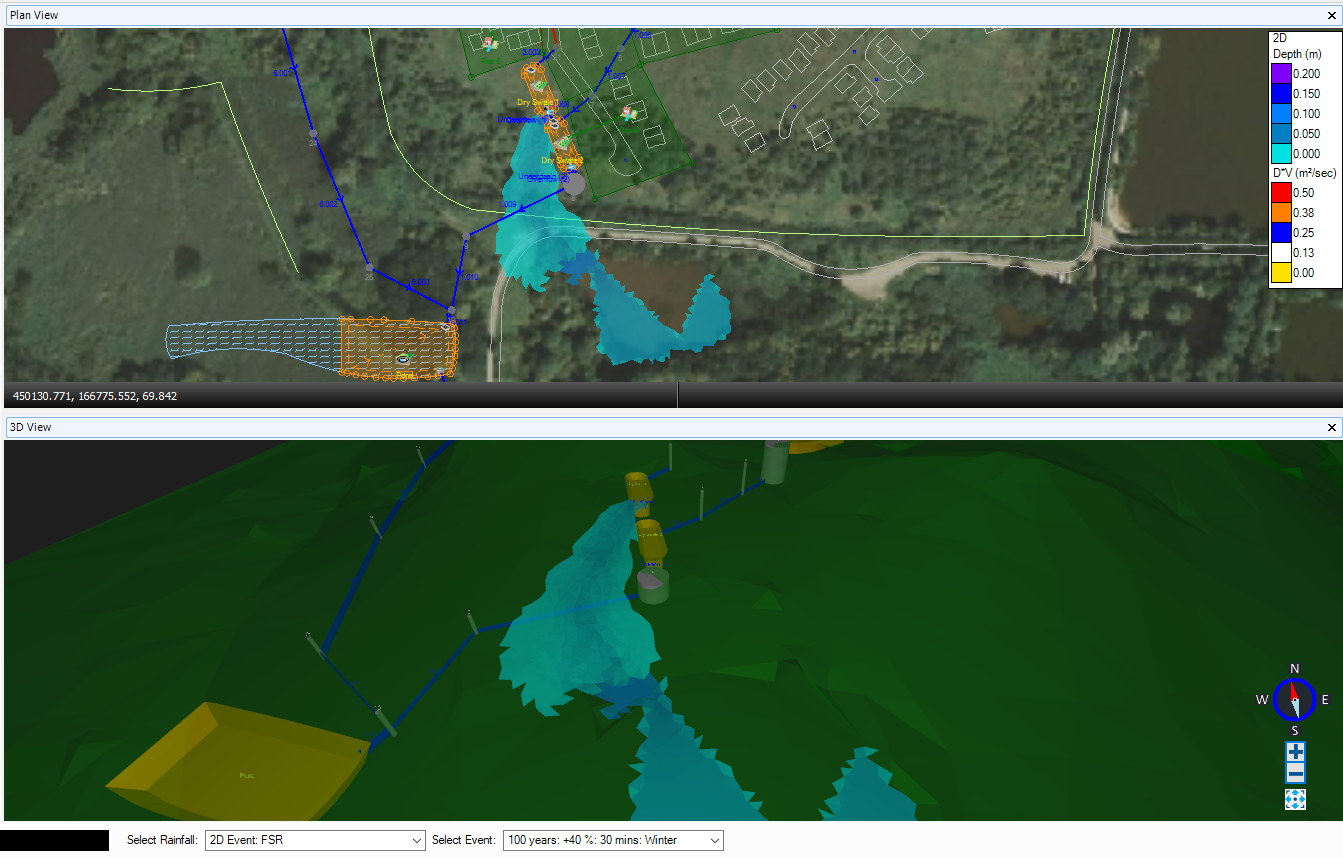Click the orange 0.38 D*V swatch
Viewport: 1343px width, 858px height.
coord(1280,213)
